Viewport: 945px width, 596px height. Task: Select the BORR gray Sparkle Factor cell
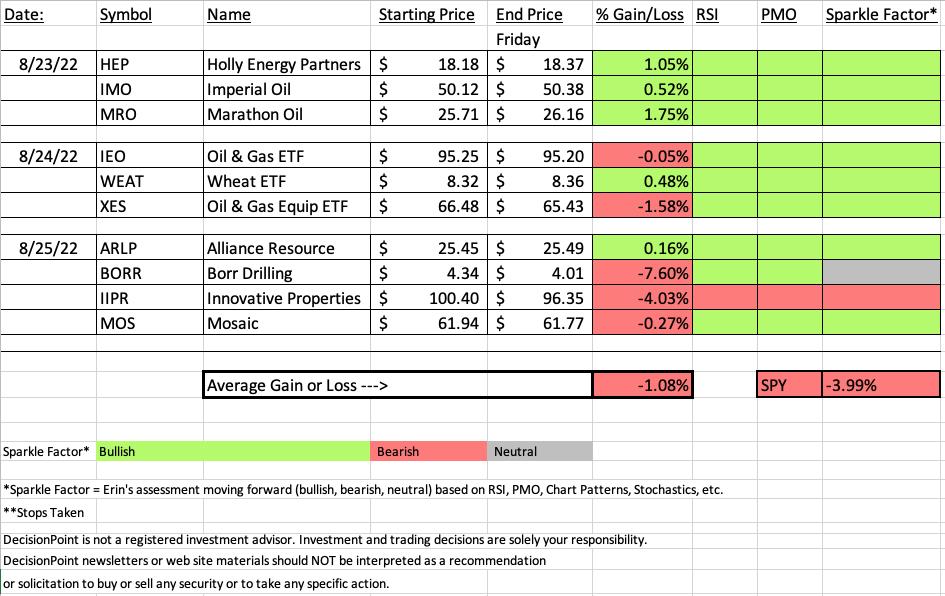[x=881, y=273]
